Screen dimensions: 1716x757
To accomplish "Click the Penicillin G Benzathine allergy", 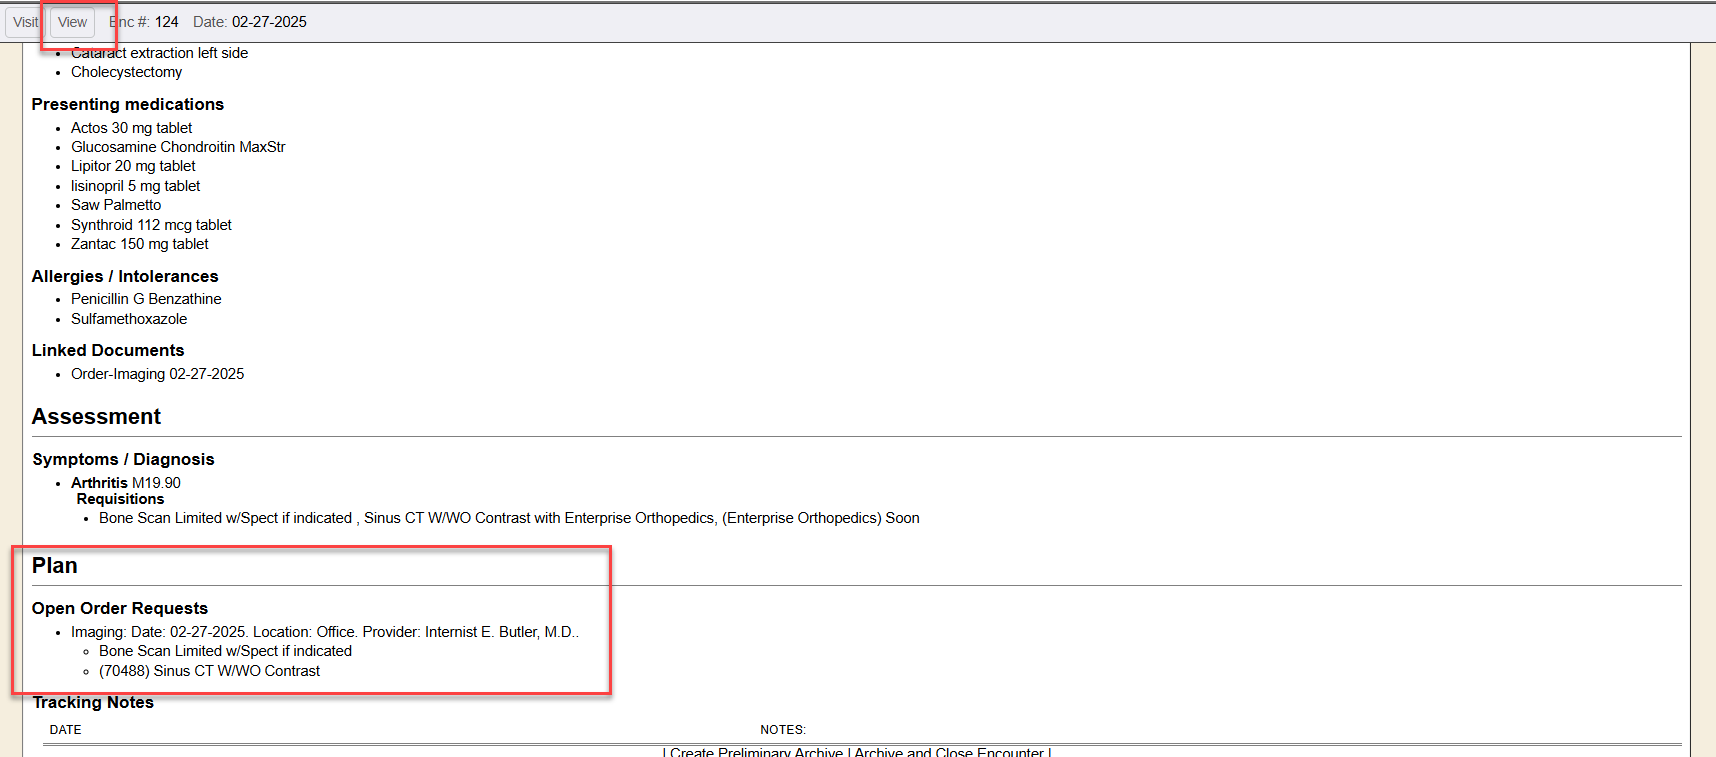I will [x=146, y=299].
